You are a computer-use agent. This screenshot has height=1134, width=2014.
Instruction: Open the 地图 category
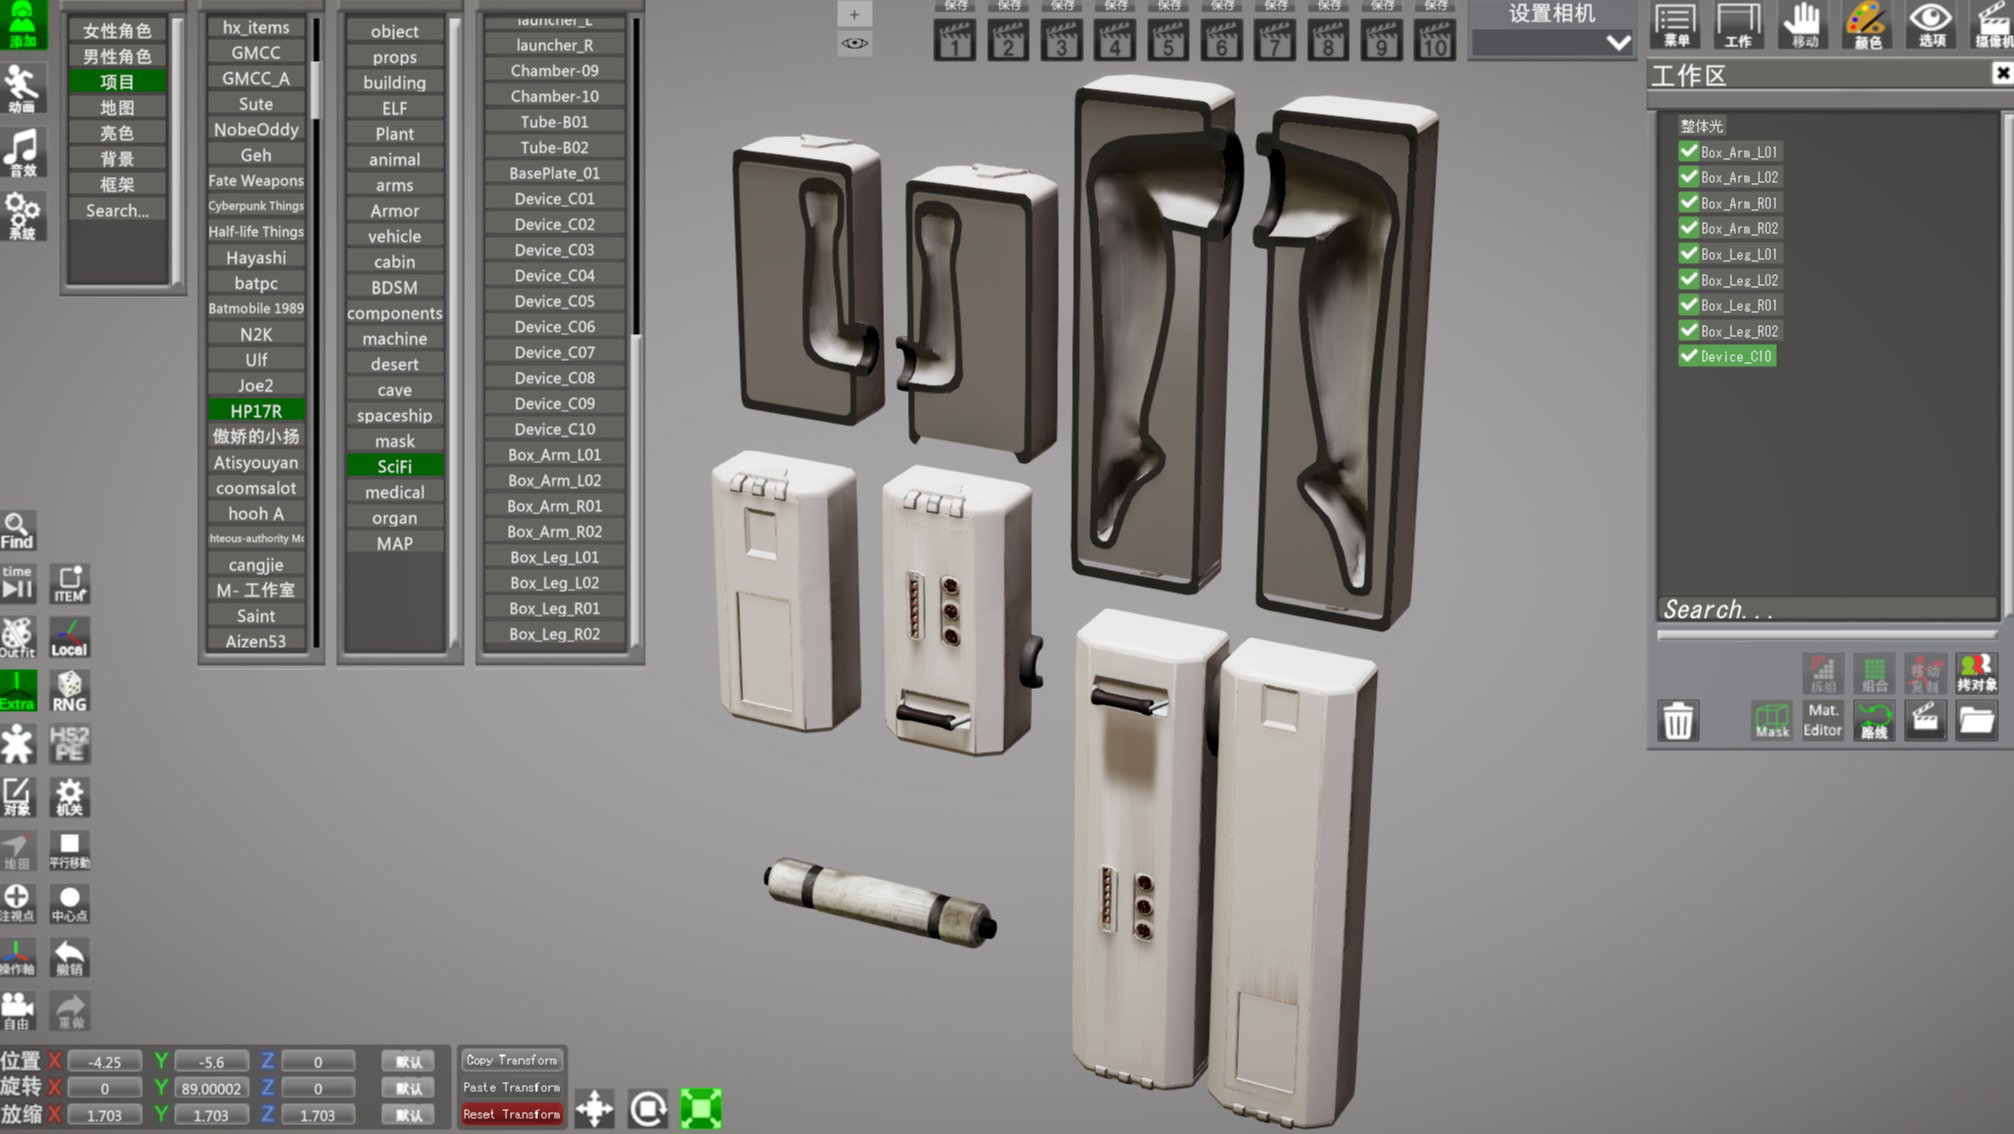click(x=117, y=107)
